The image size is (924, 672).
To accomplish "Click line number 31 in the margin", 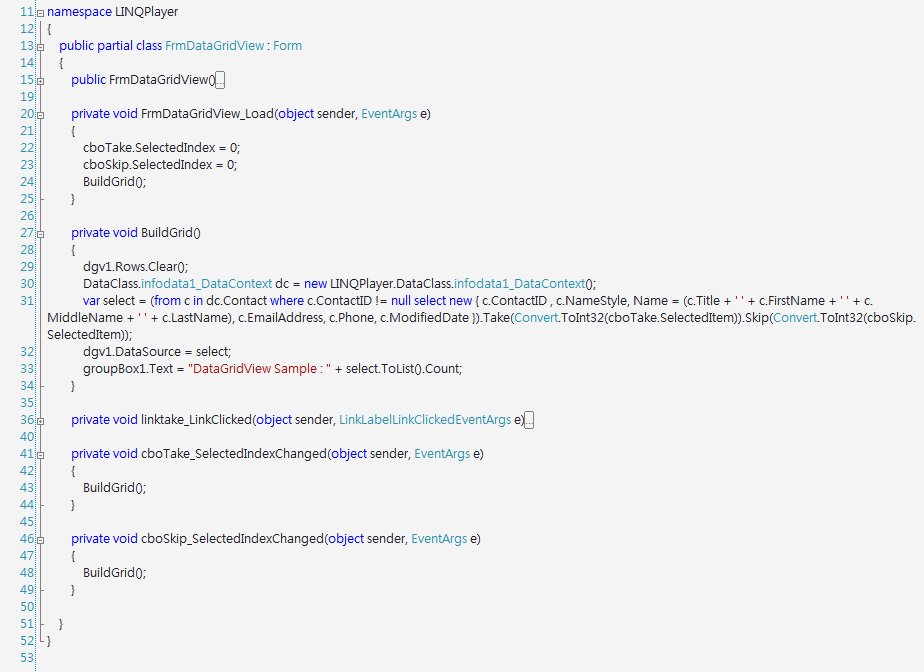I will 27,301.
